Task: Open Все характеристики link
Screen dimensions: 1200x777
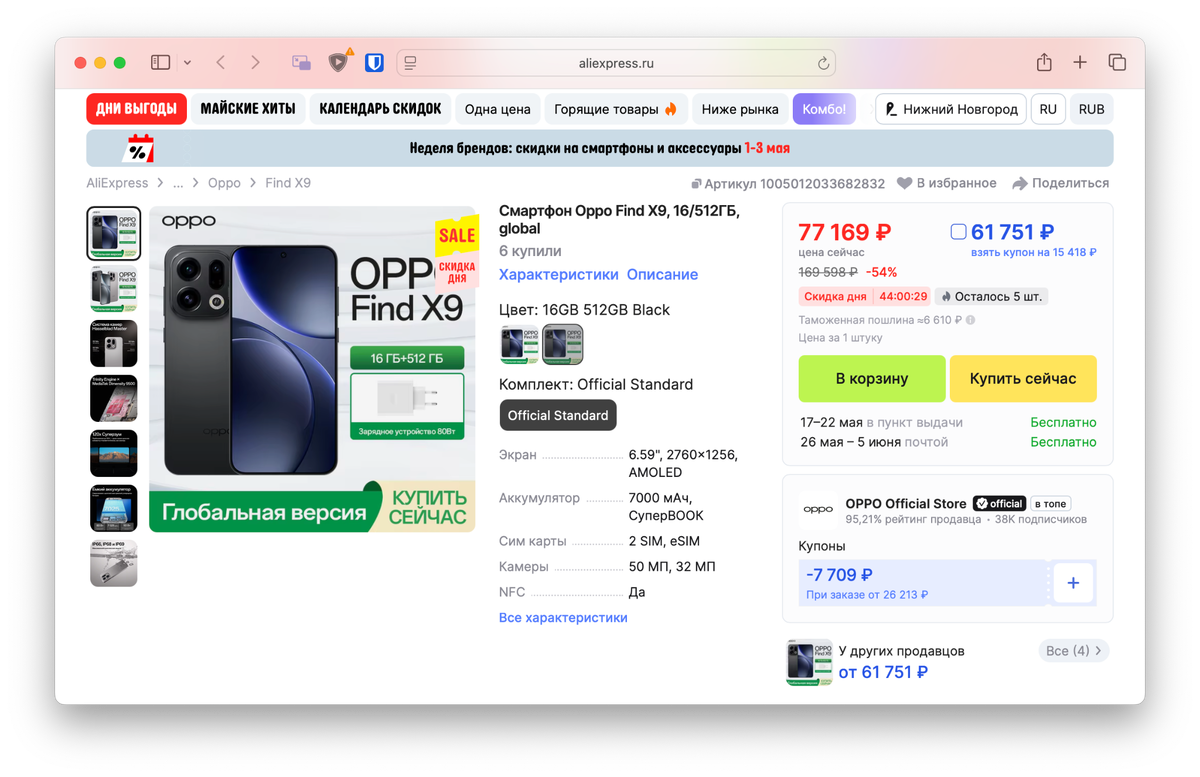Action: point(563,617)
